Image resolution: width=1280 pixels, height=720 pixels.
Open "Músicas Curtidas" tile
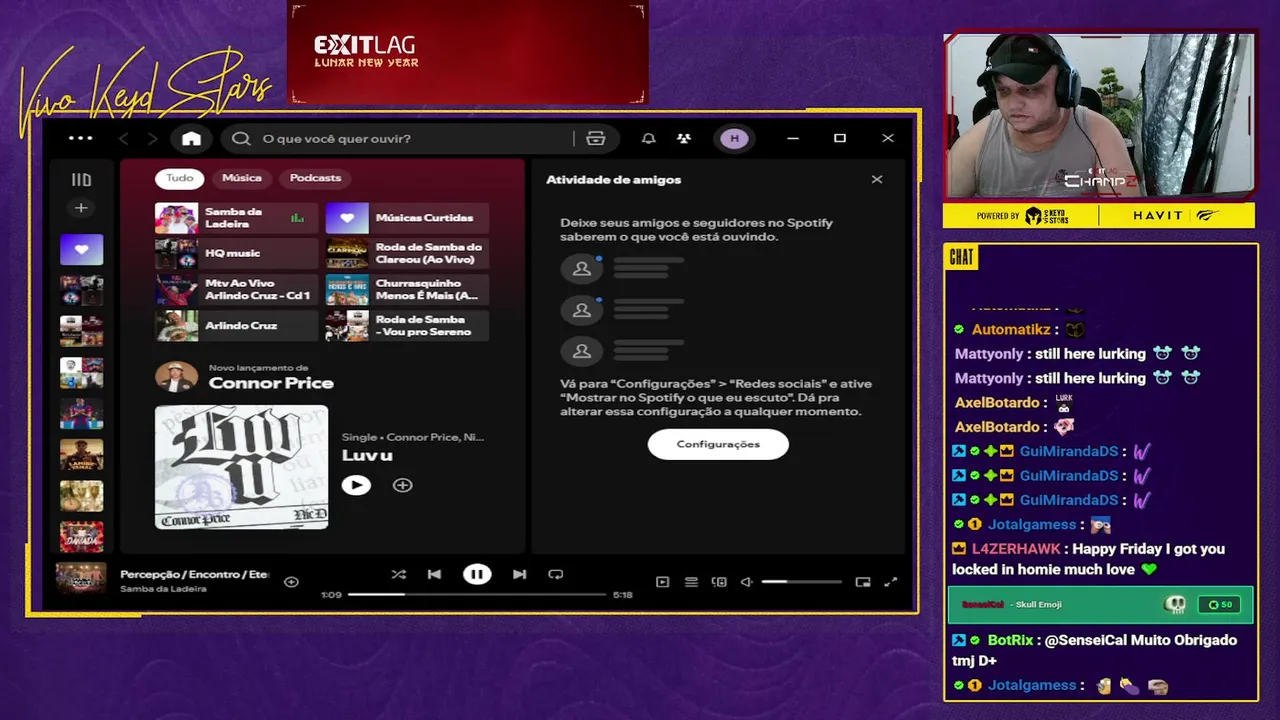(x=407, y=218)
